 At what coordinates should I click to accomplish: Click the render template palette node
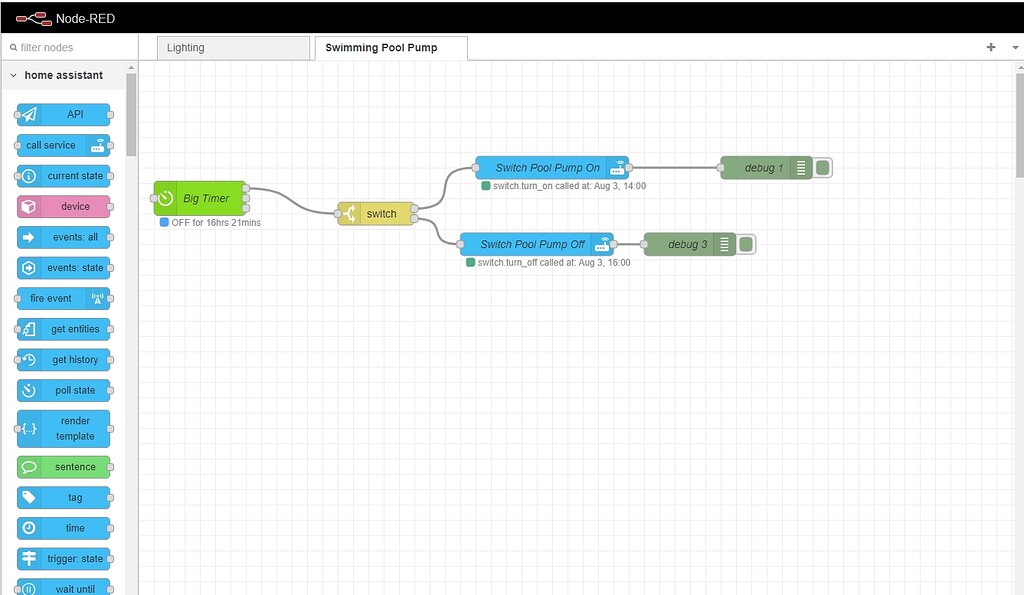click(64, 426)
